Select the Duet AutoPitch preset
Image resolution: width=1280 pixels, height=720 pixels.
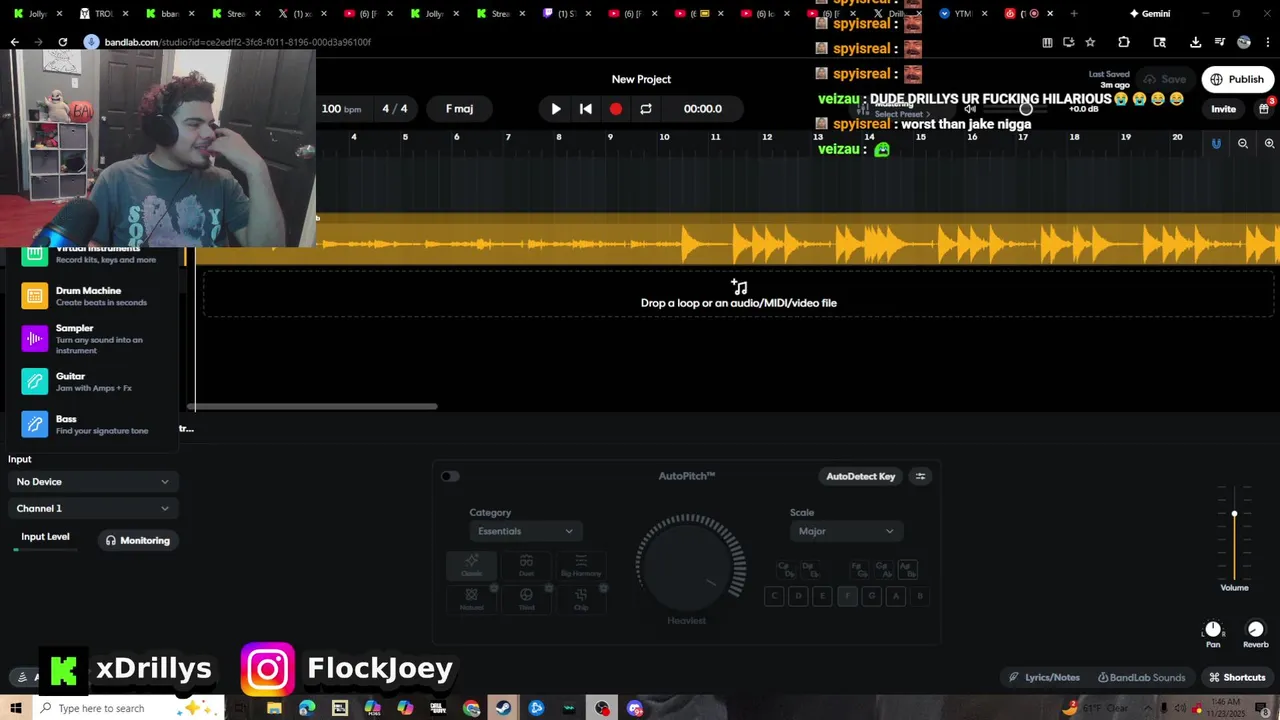click(x=526, y=565)
